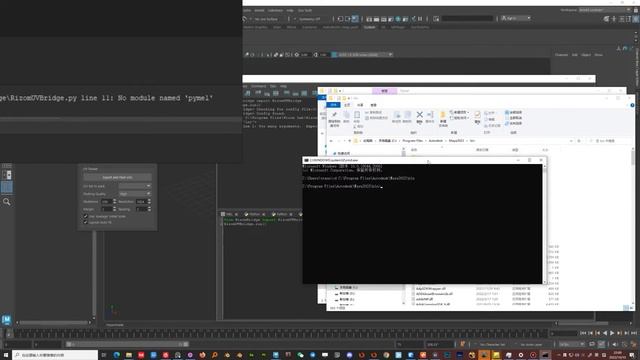This screenshot has width=640, height=360.
Task: Click the red X delete icon in Explorer ribbon
Action: tap(419, 115)
